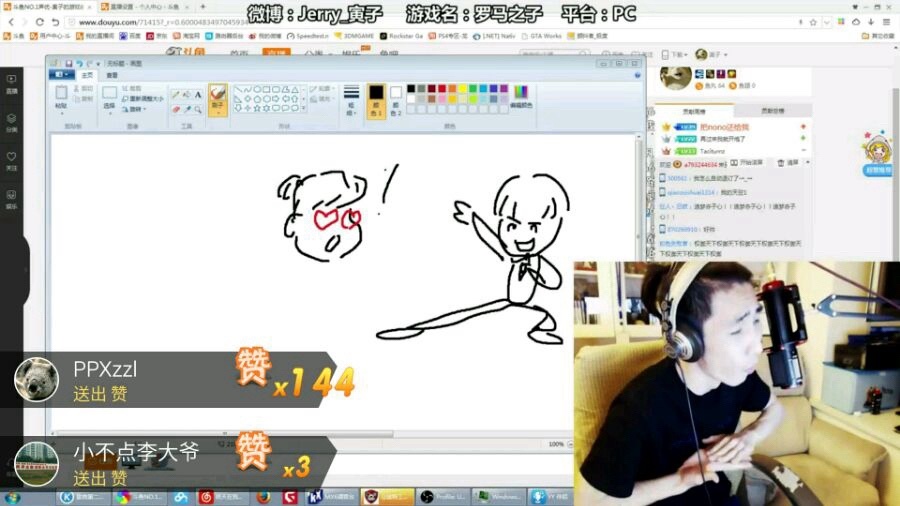Click PPXzzl koala avatar in gift banner
The width and height of the screenshot is (900, 506).
36,379
